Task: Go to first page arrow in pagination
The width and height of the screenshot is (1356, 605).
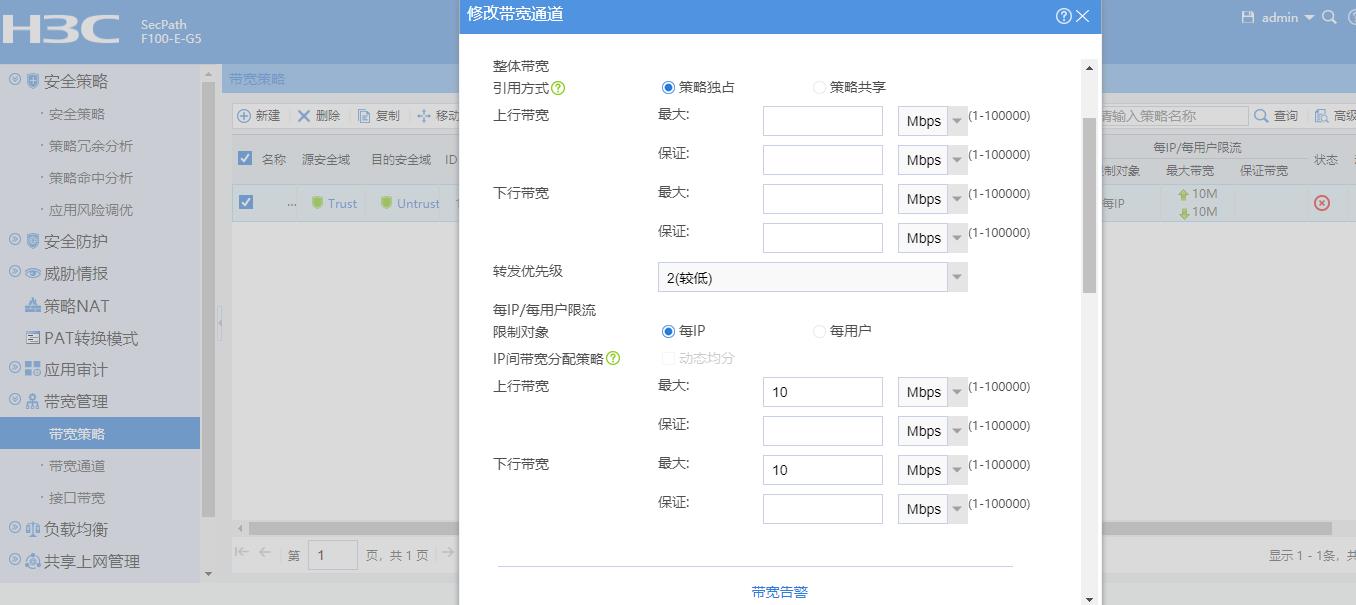Action: pos(241,551)
